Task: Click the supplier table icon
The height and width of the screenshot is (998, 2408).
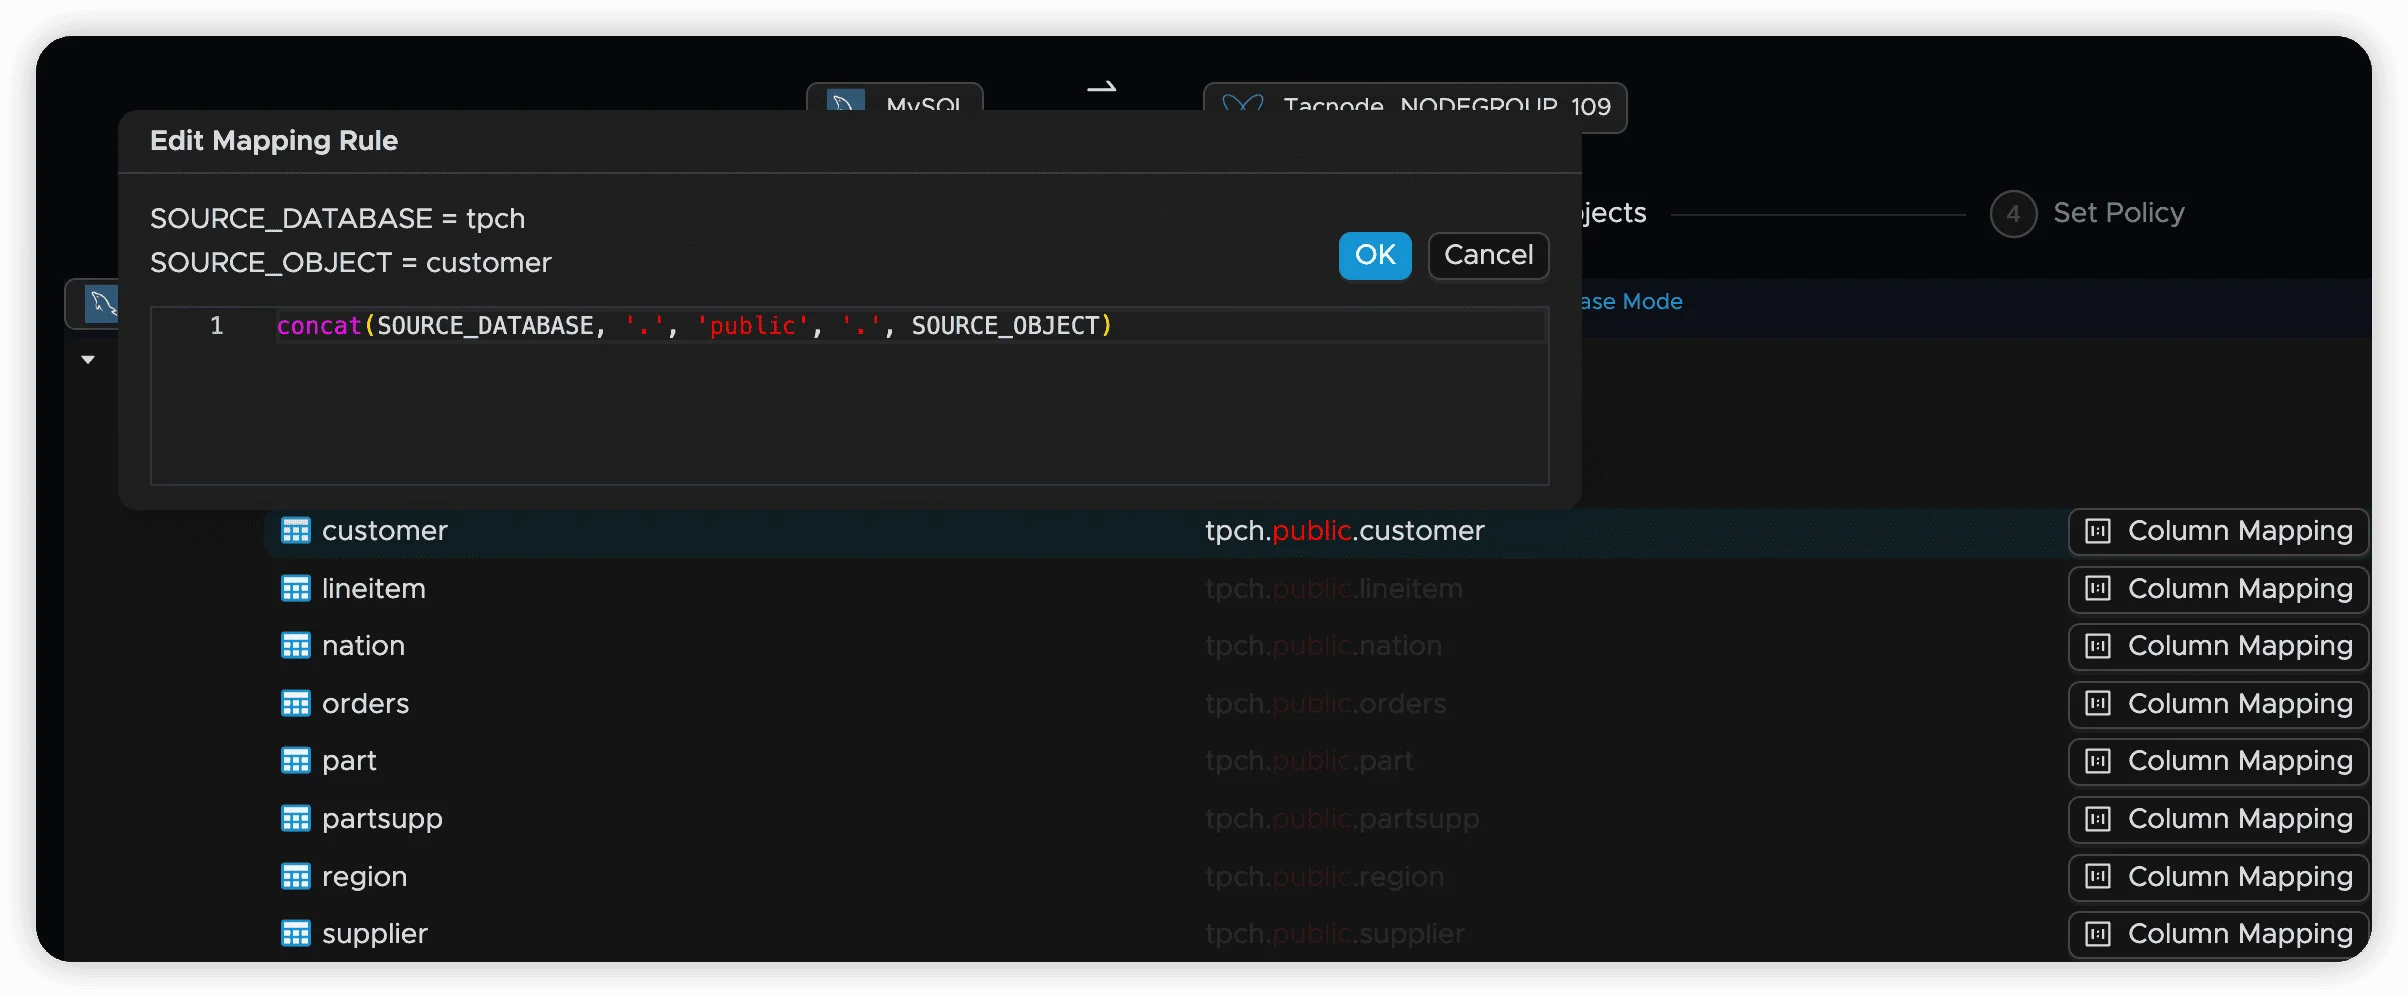Action: [295, 934]
